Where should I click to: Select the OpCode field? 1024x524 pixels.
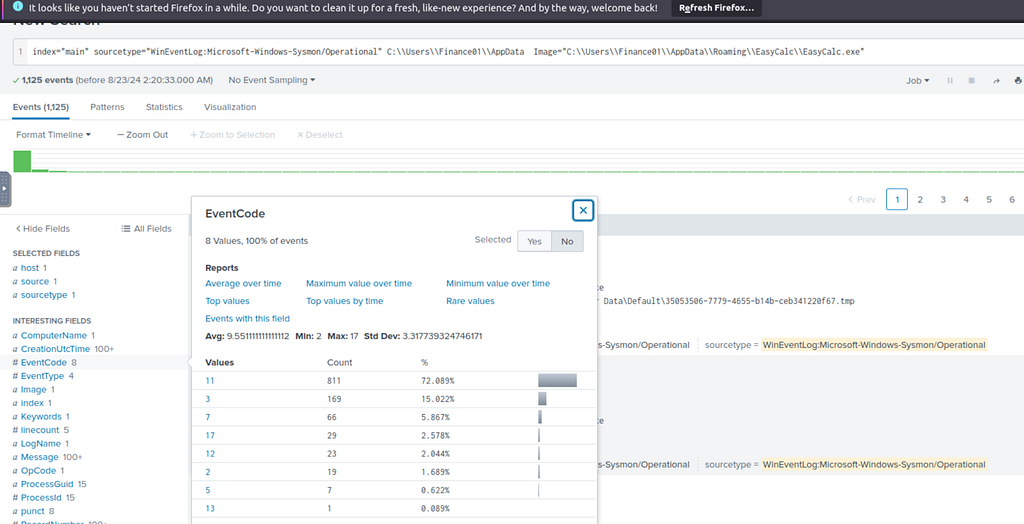click(38, 470)
